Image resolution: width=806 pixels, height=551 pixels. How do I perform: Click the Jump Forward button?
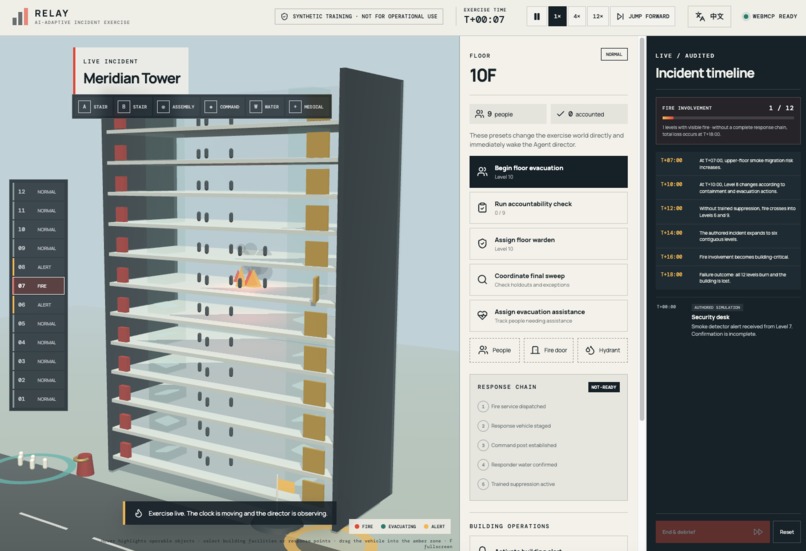[x=643, y=16]
